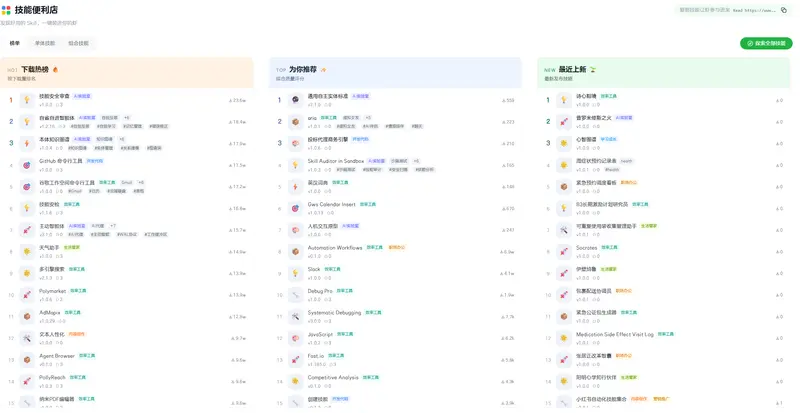Click the Medication Side Effect Visit Log icon

(564, 338)
